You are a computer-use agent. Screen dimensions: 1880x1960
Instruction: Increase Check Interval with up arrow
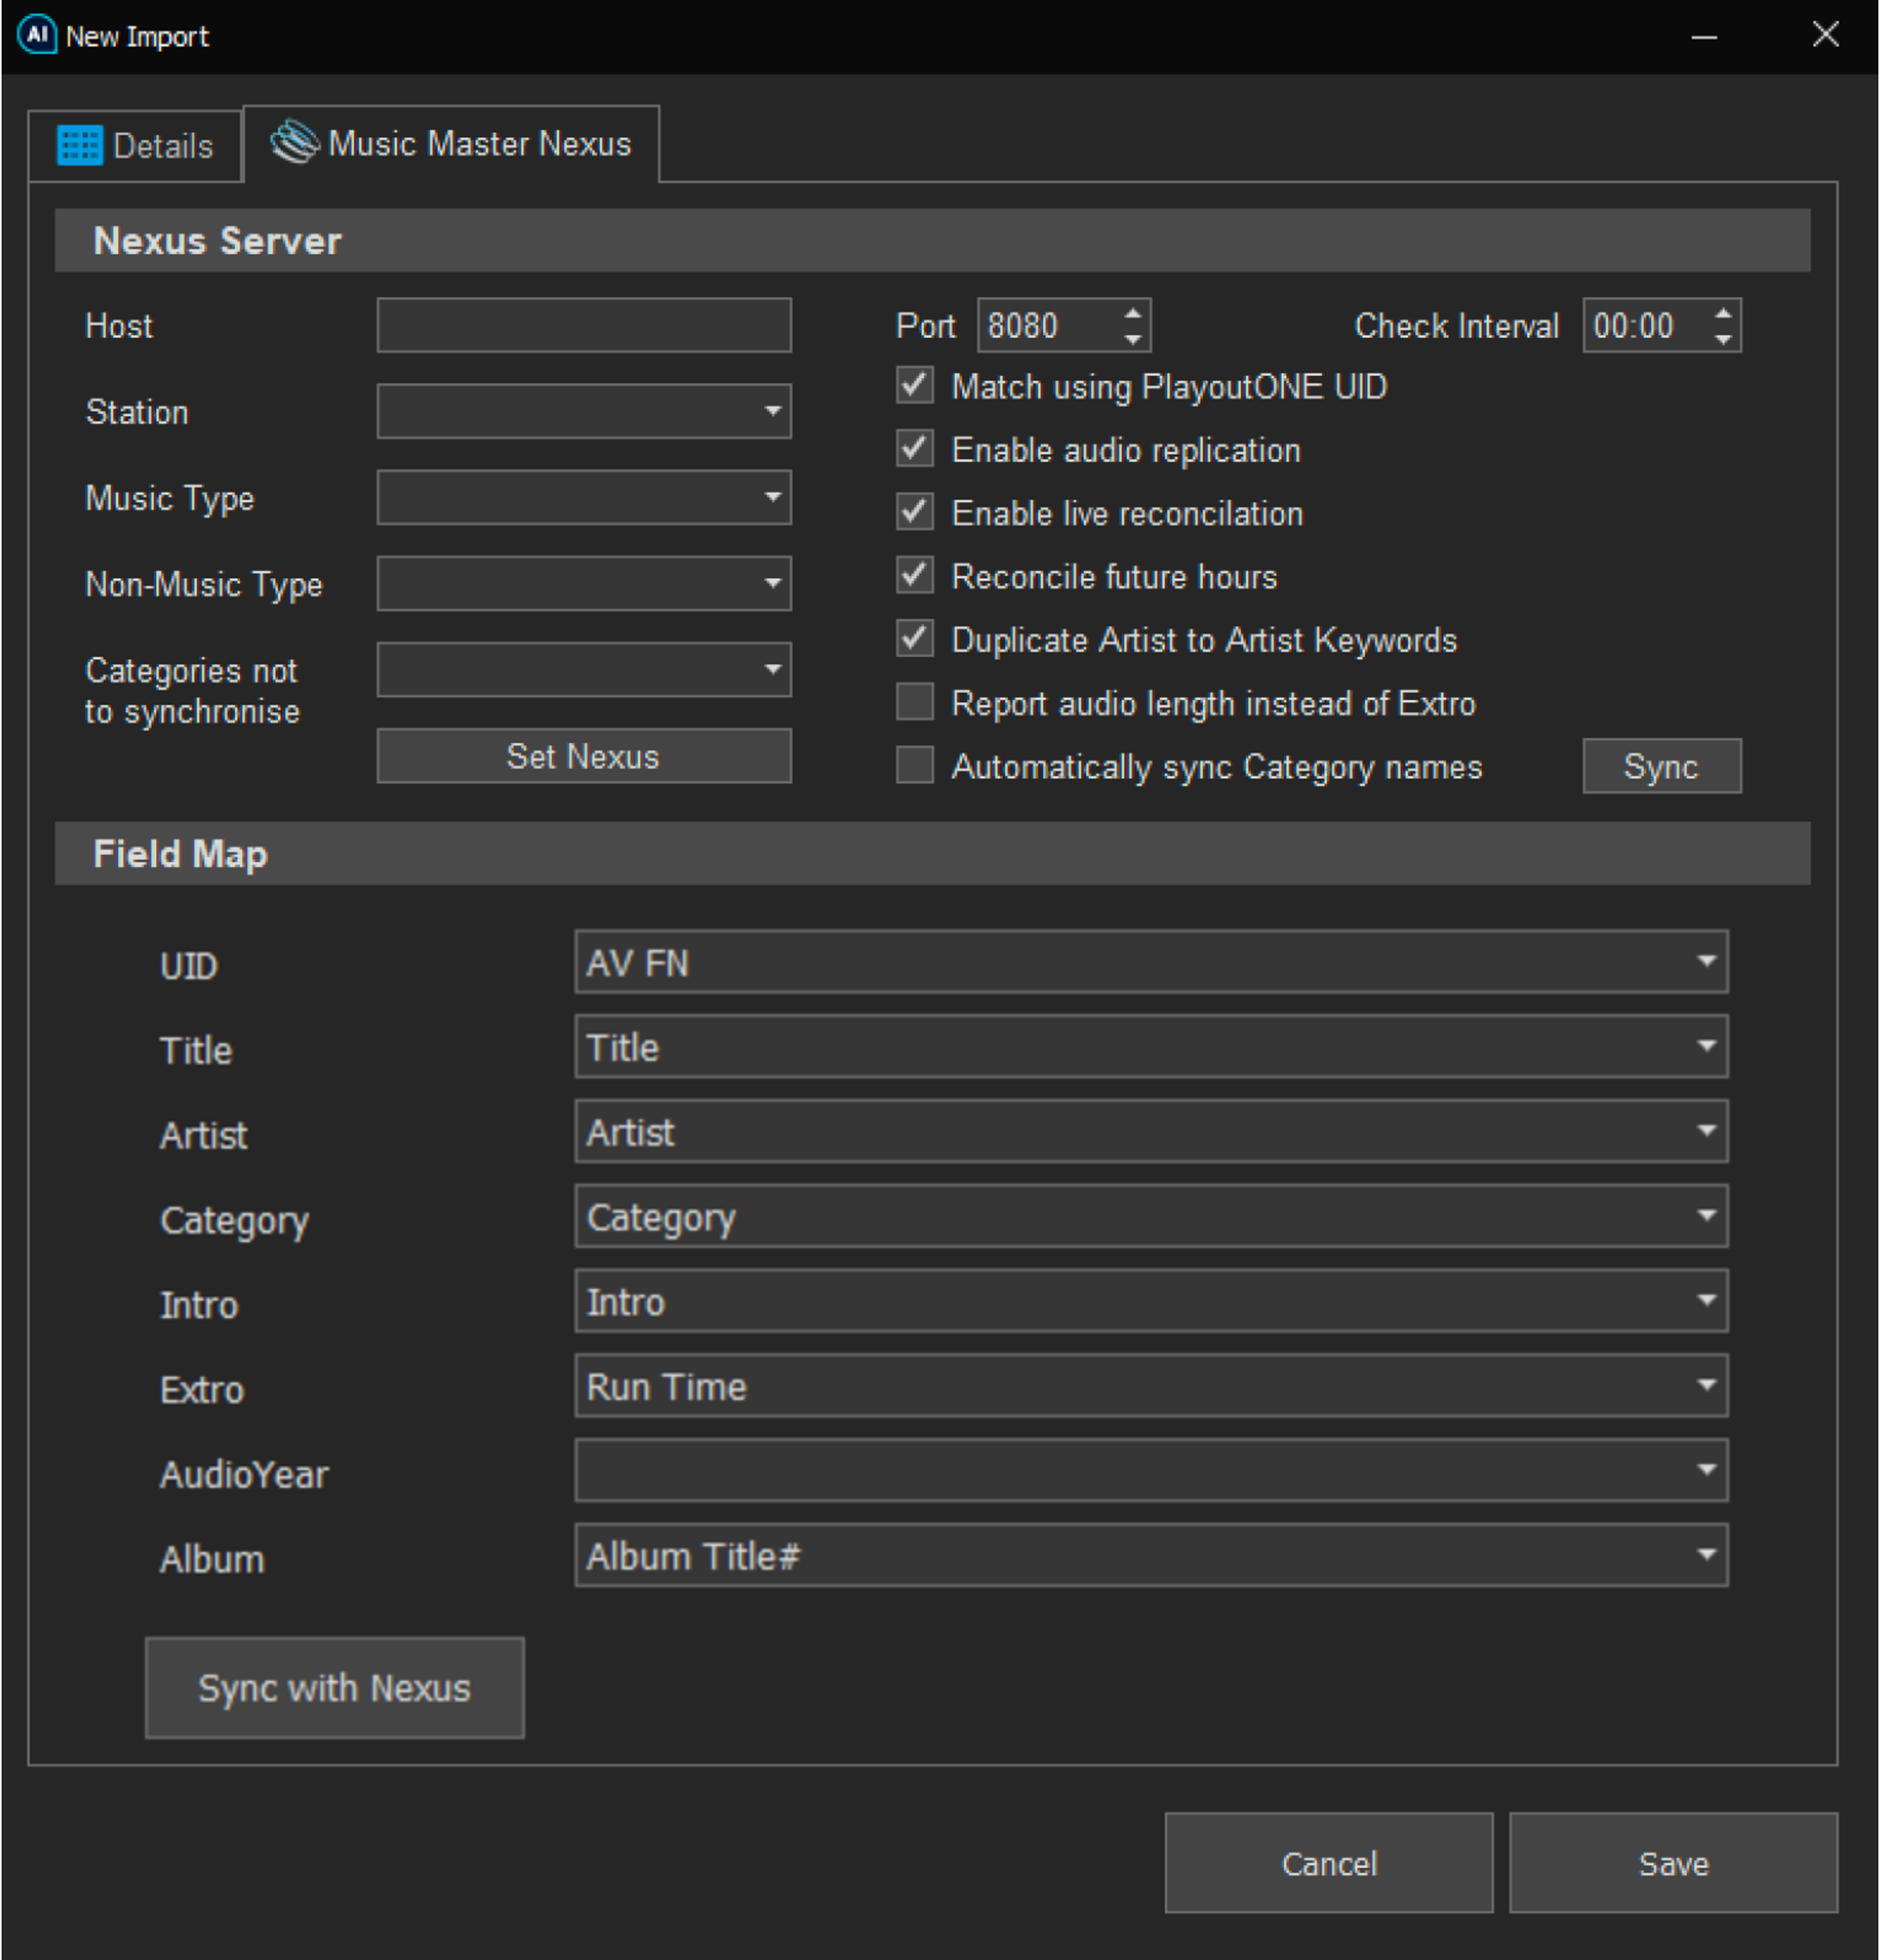[x=1722, y=313]
